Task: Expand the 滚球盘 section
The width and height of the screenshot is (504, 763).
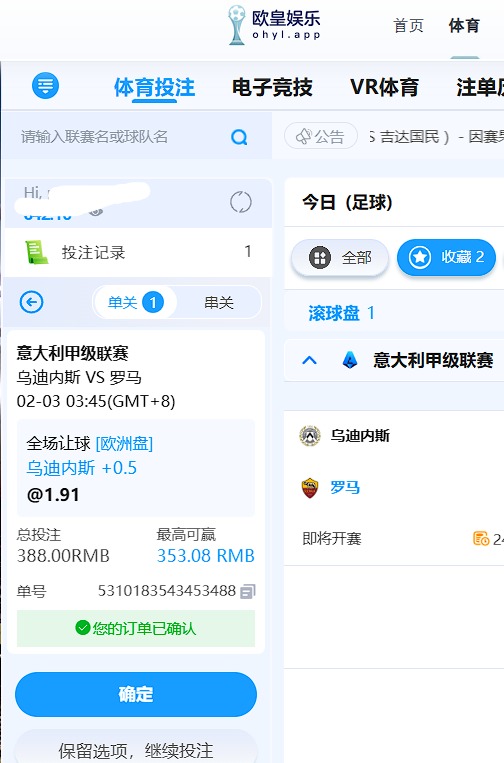Action: click(x=342, y=313)
